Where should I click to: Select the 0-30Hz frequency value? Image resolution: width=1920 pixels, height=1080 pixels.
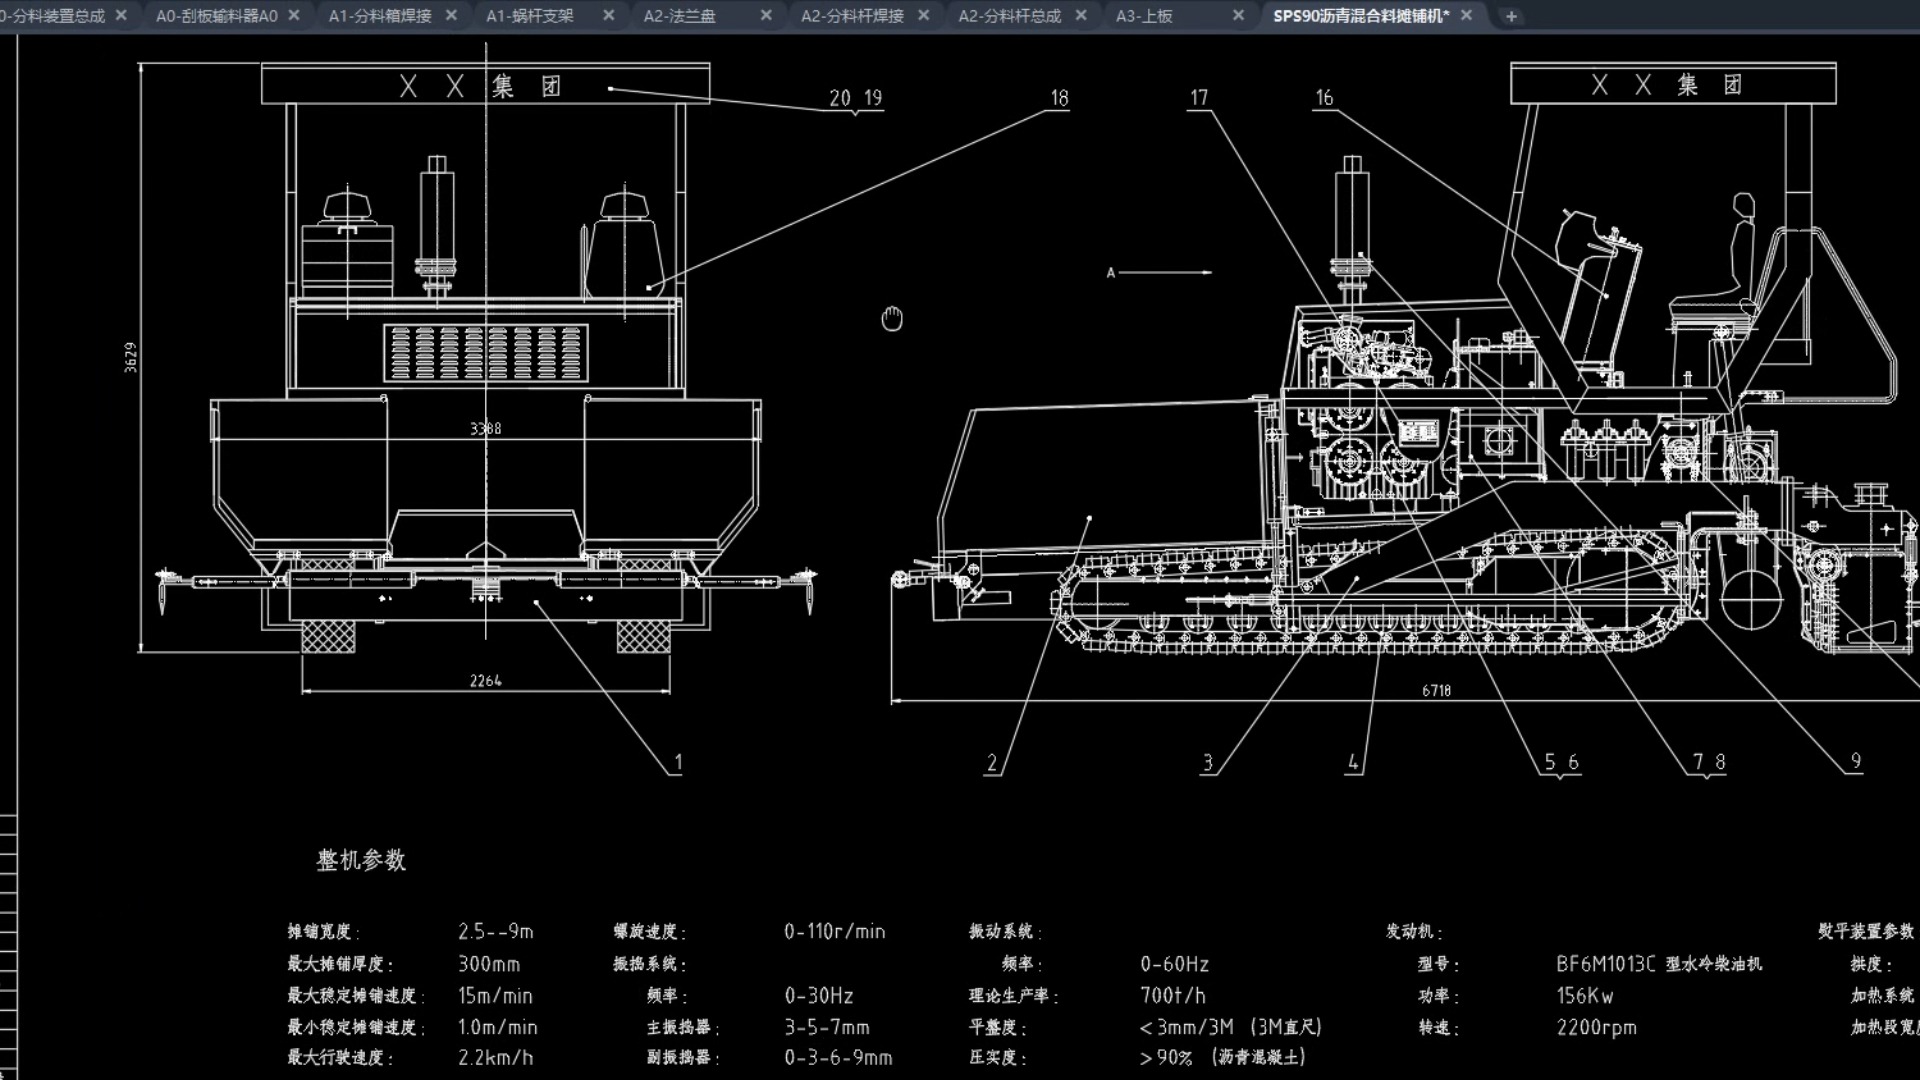pos(819,997)
